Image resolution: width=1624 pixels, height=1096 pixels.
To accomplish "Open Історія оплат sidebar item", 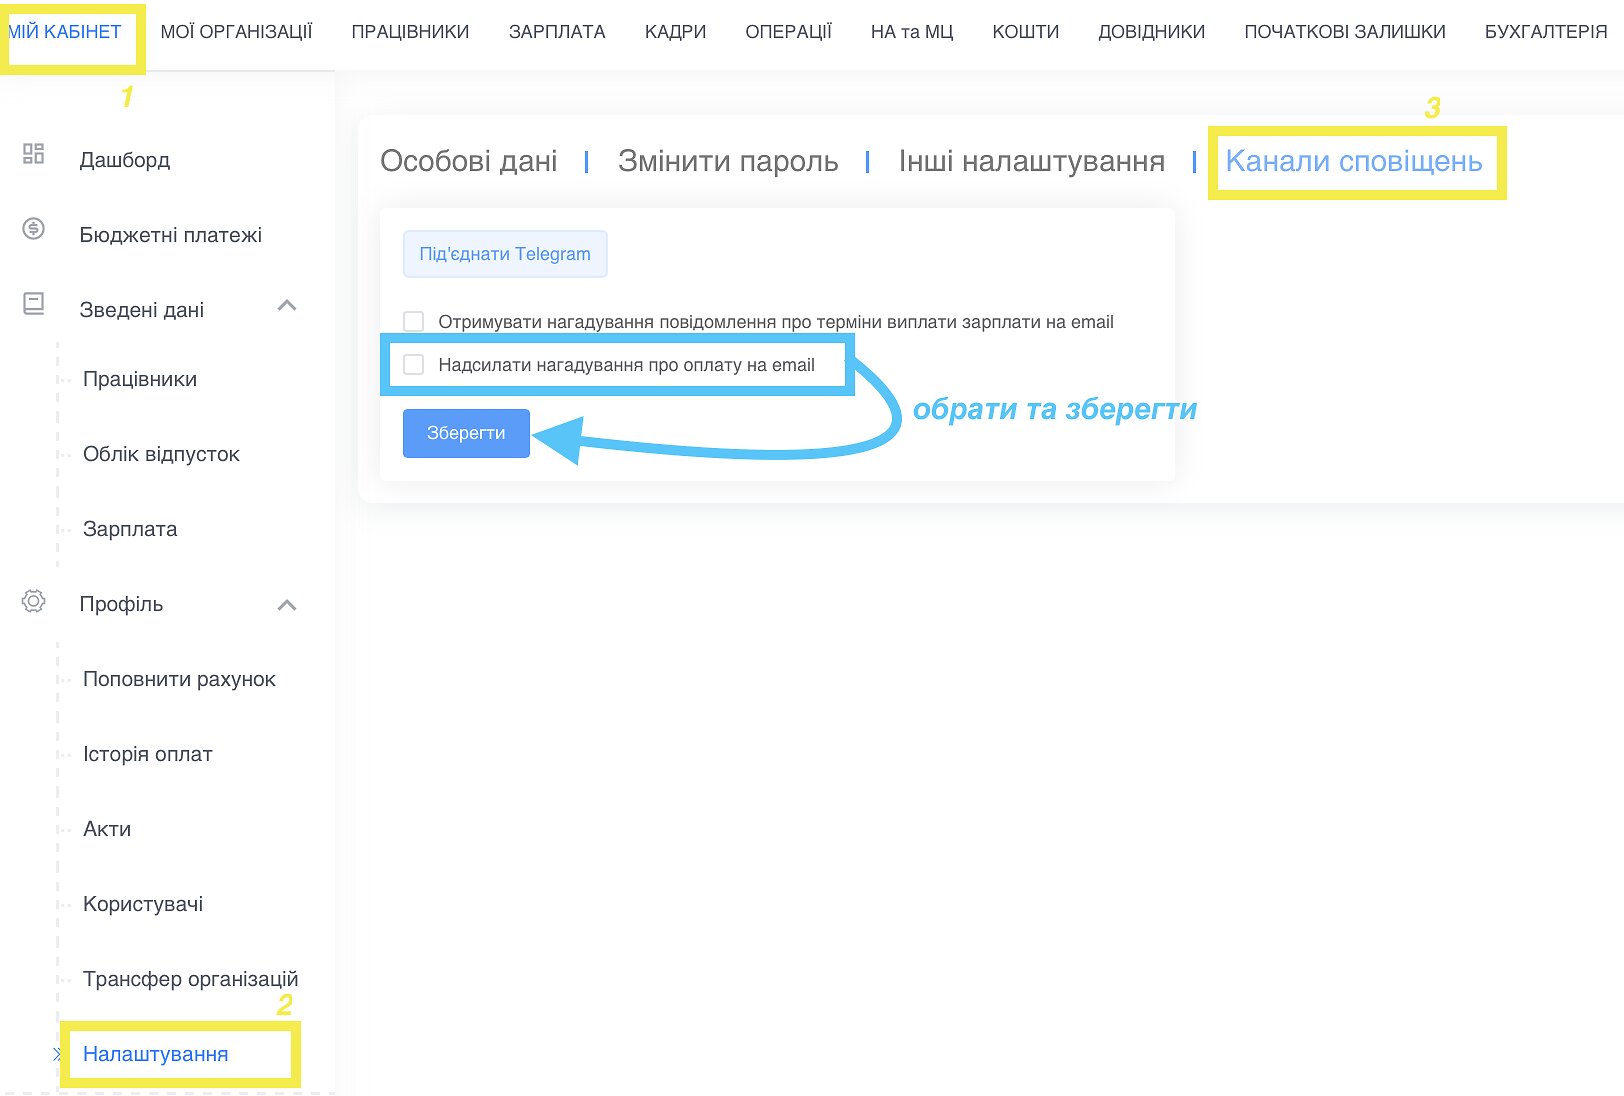I will (148, 754).
